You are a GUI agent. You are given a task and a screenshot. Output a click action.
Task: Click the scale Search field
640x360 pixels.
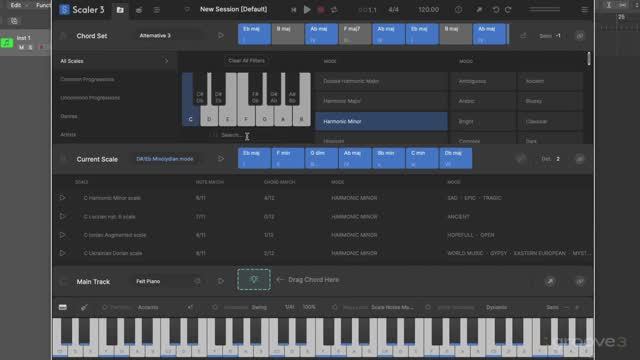(x=231, y=135)
